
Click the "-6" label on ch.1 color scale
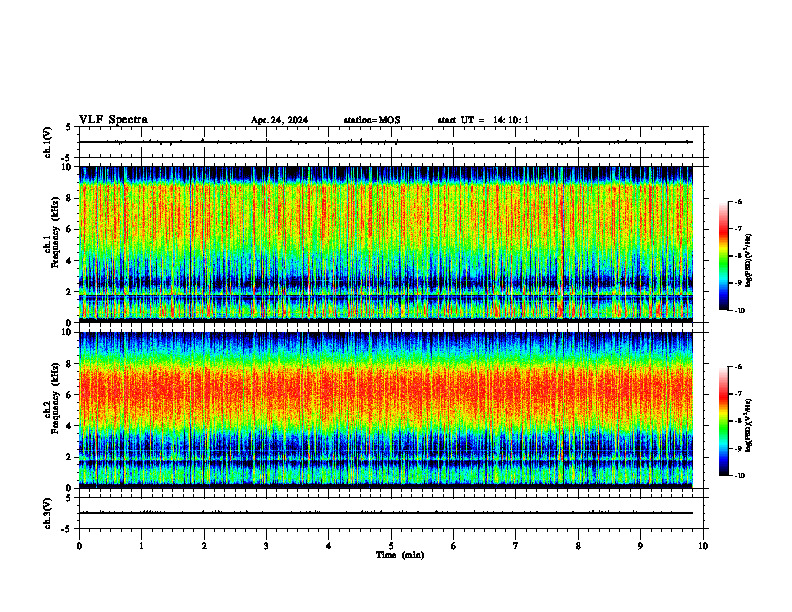point(738,202)
